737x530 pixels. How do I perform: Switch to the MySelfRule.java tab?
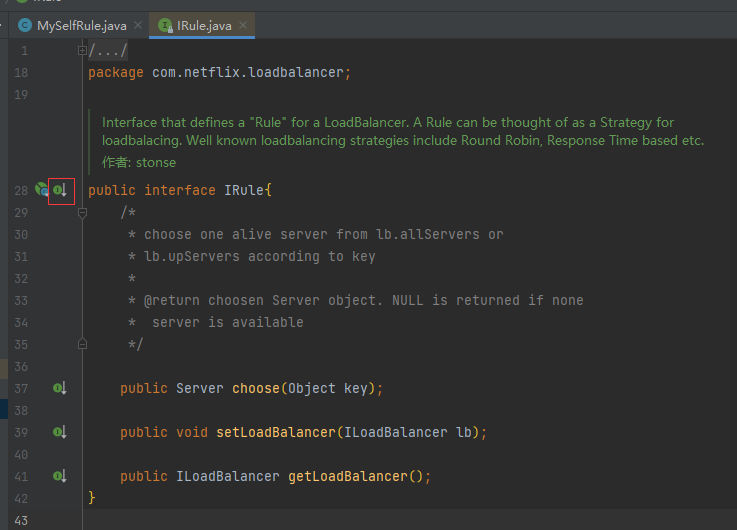coord(82,25)
